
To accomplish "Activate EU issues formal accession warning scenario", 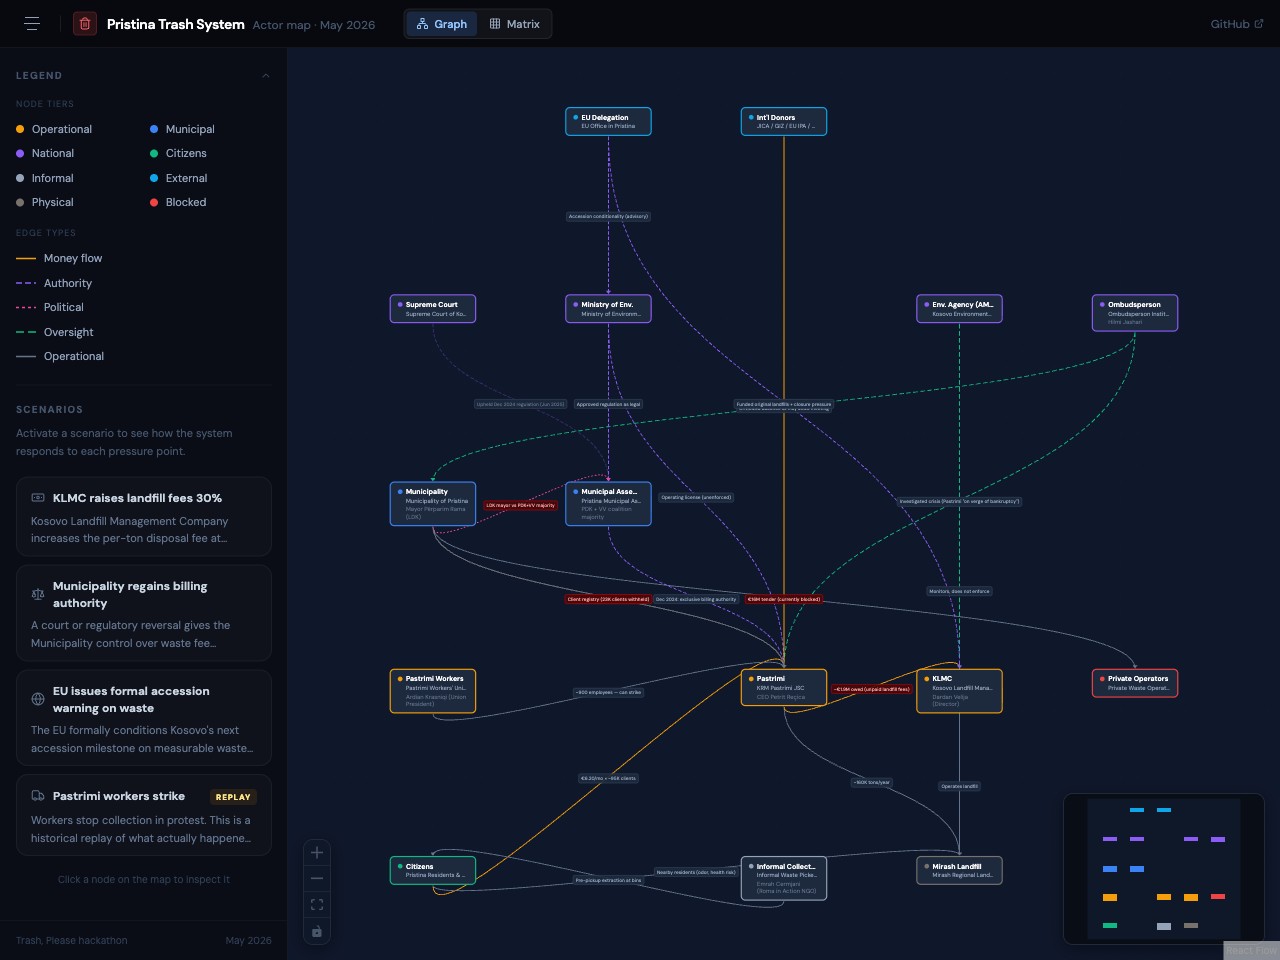I will click(x=144, y=718).
